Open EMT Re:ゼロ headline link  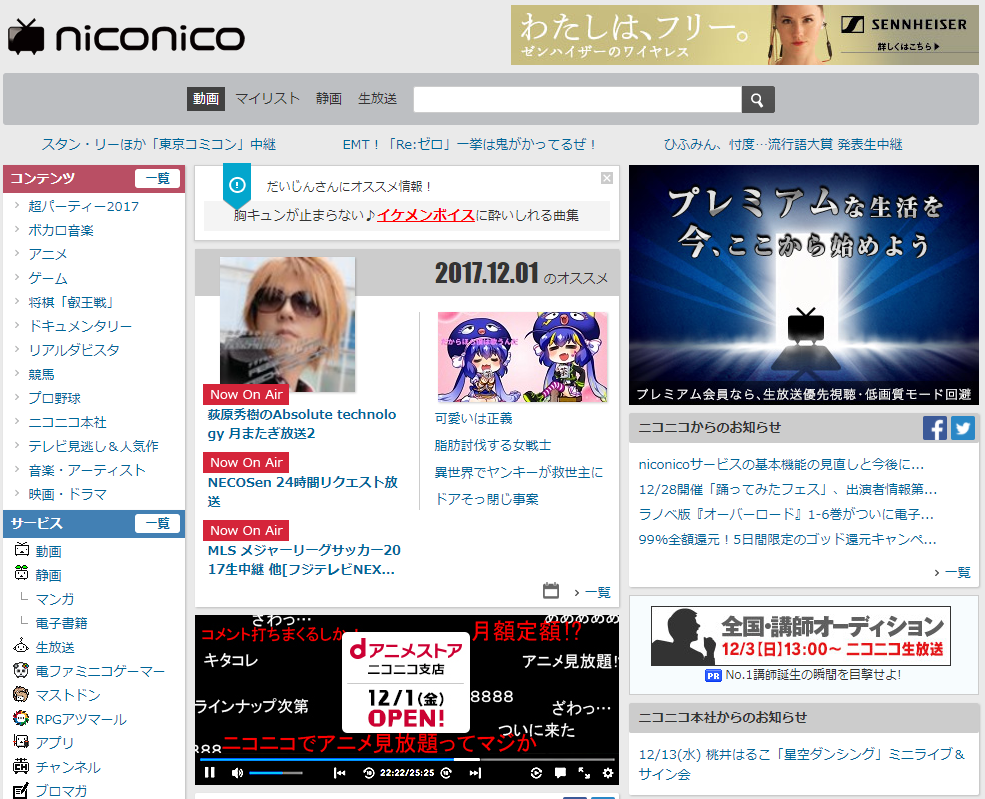[469, 144]
